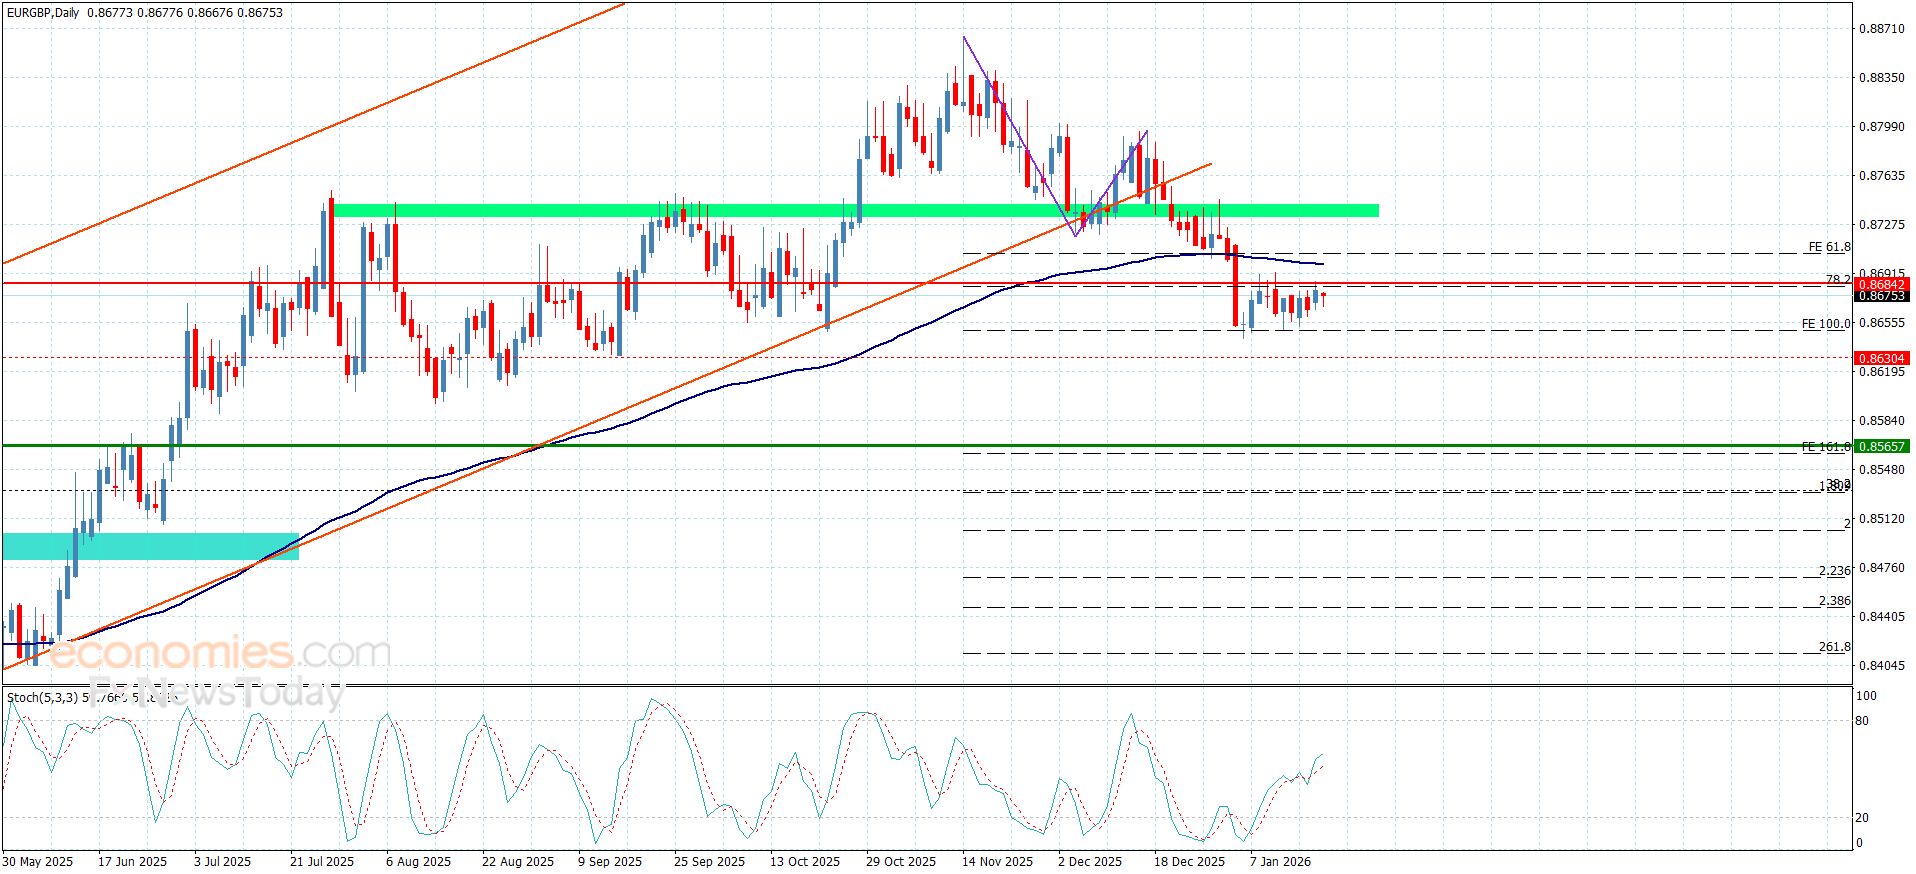Click the bright green resistance zone rectangle
The width and height of the screenshot is (1916, 874).
coord(855,211)
